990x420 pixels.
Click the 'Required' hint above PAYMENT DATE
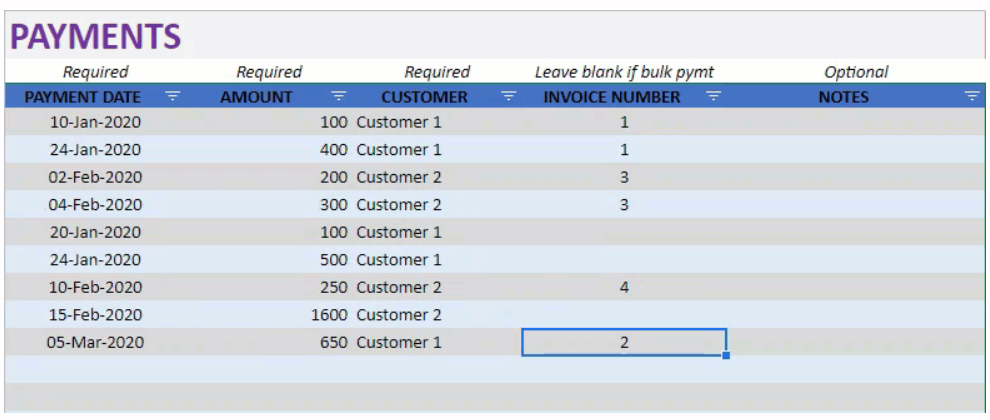pyautogui.click(x=95, y=72)
